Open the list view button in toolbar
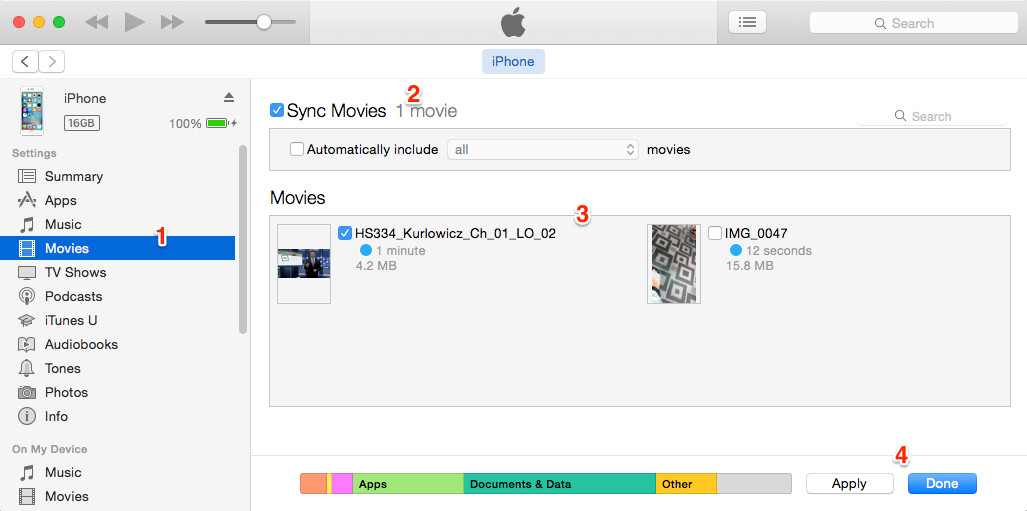 click(x=747, y=22)
